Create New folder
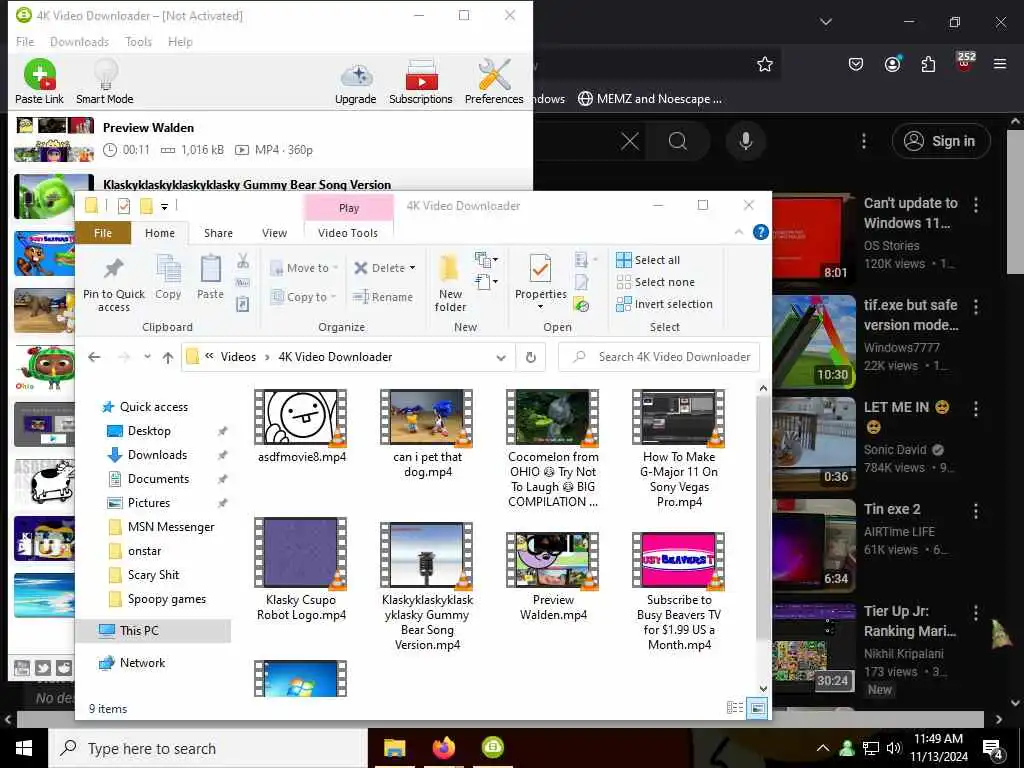The width and height of the screenshot is (1024, 768). [x=450, y=283]
